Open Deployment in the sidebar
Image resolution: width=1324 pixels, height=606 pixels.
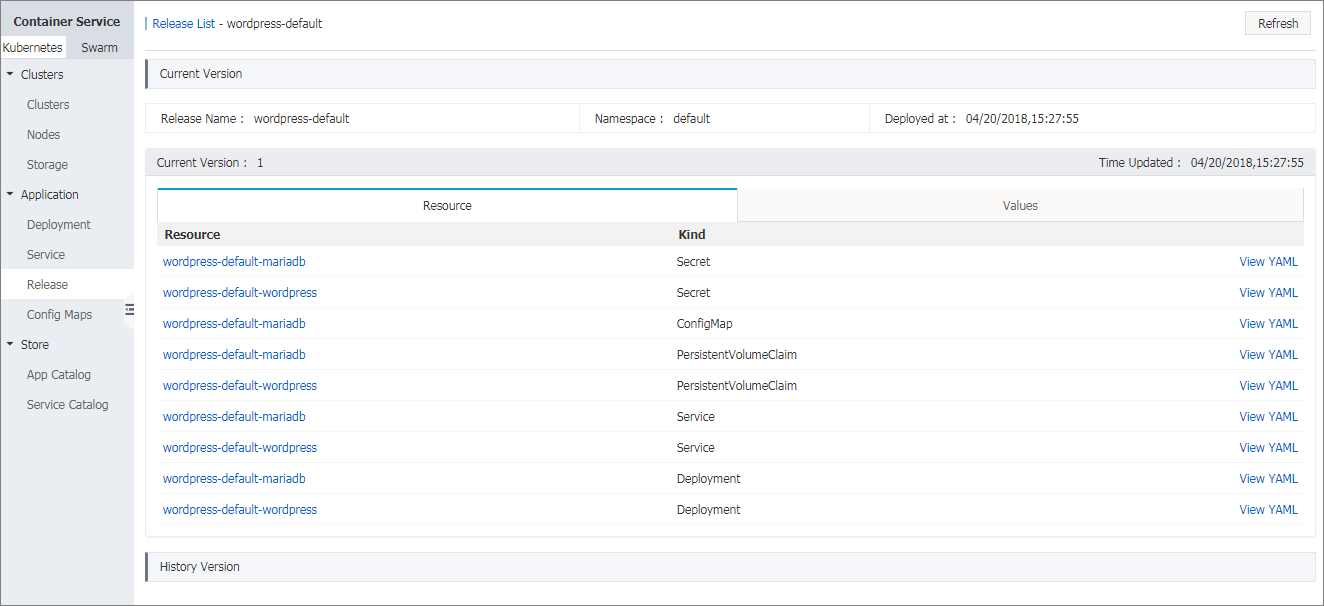click(x=59, y=224)
